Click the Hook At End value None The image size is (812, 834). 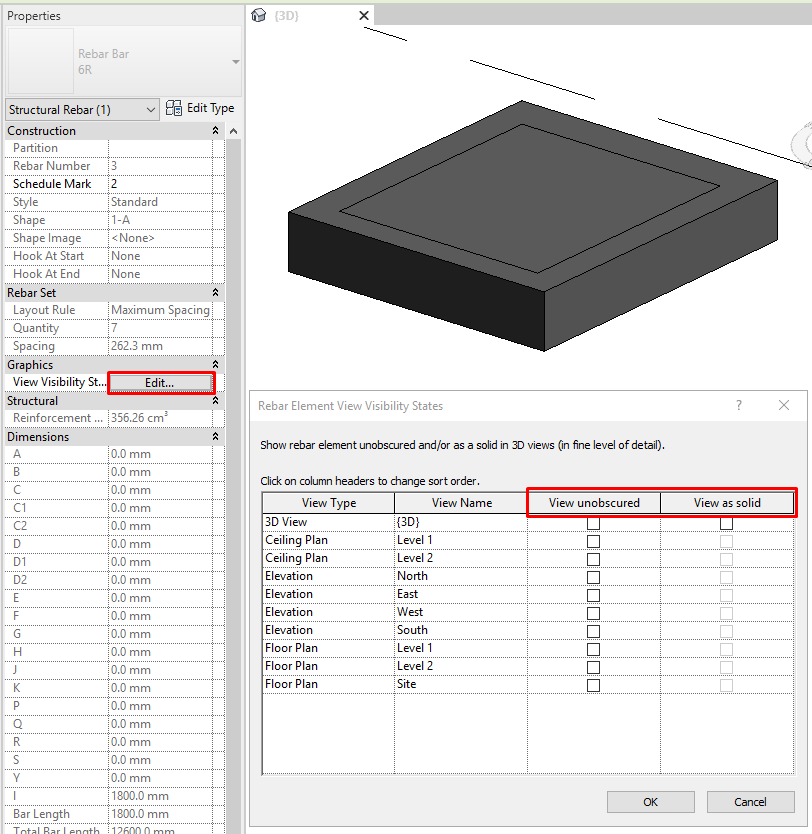[x=160, y=274]
